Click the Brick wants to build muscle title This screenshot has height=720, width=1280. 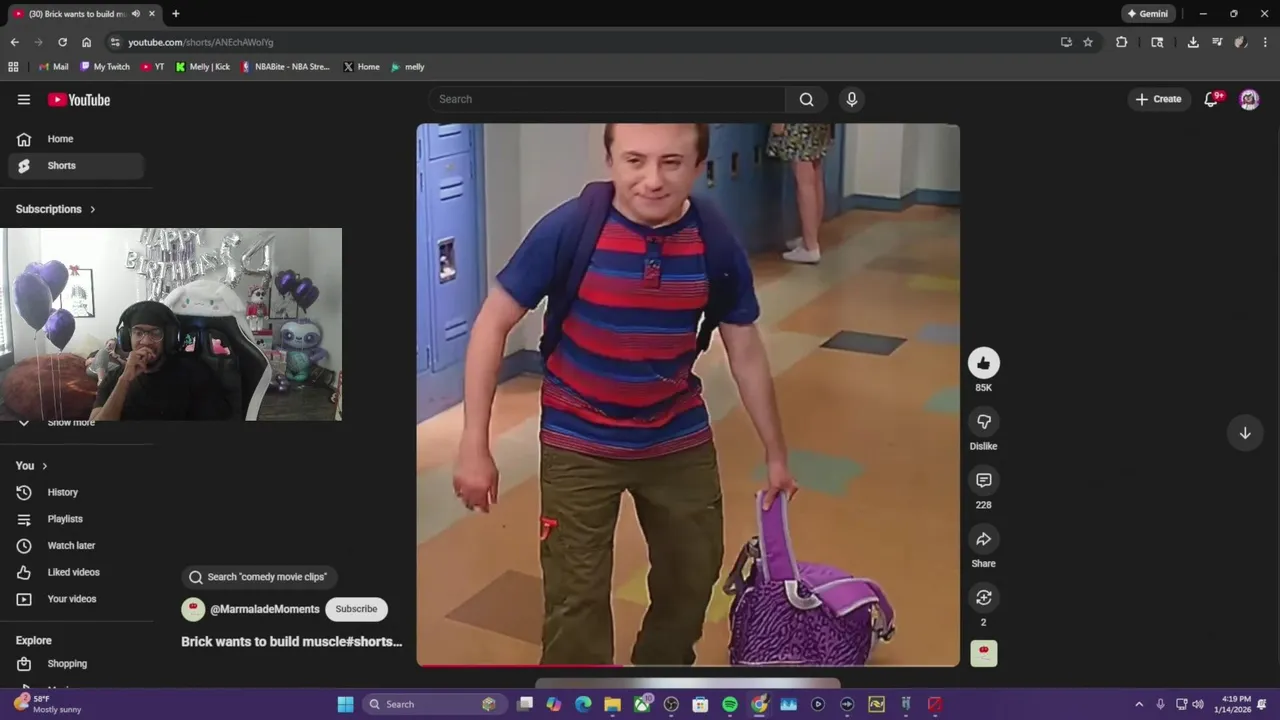pyautogui.click(x=292, y=641)
